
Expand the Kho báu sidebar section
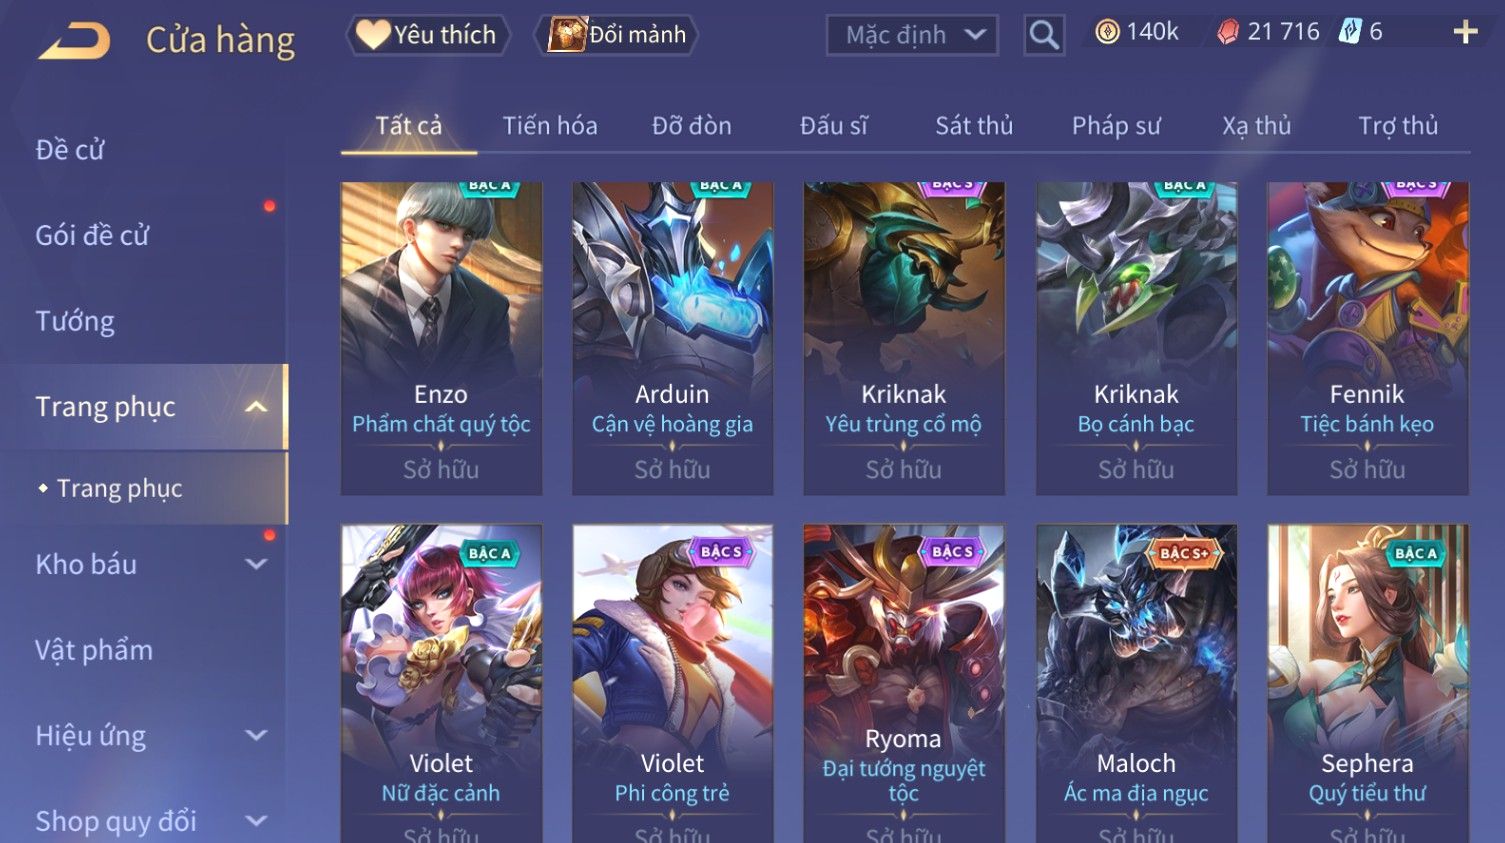pyautogui.click(x=256, y=564)
